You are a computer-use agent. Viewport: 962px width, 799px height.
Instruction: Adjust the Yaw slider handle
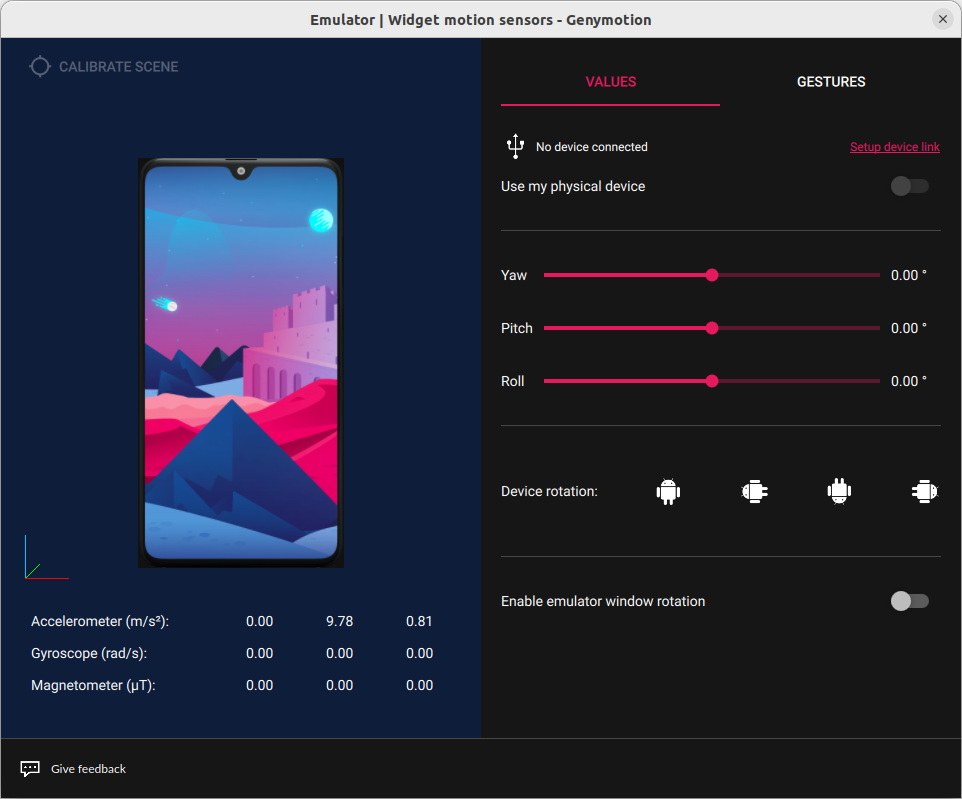click(x=711, y=275)
